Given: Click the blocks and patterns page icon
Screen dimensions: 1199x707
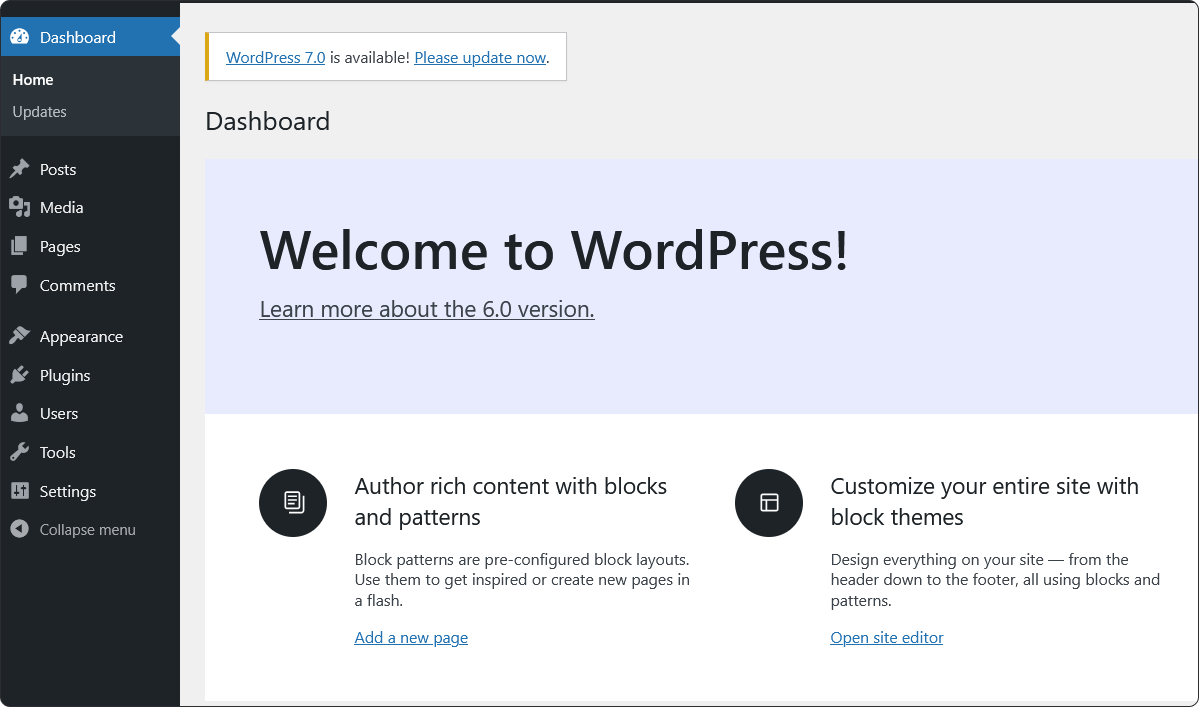Looking at the screenshot, I should (293, 503).
